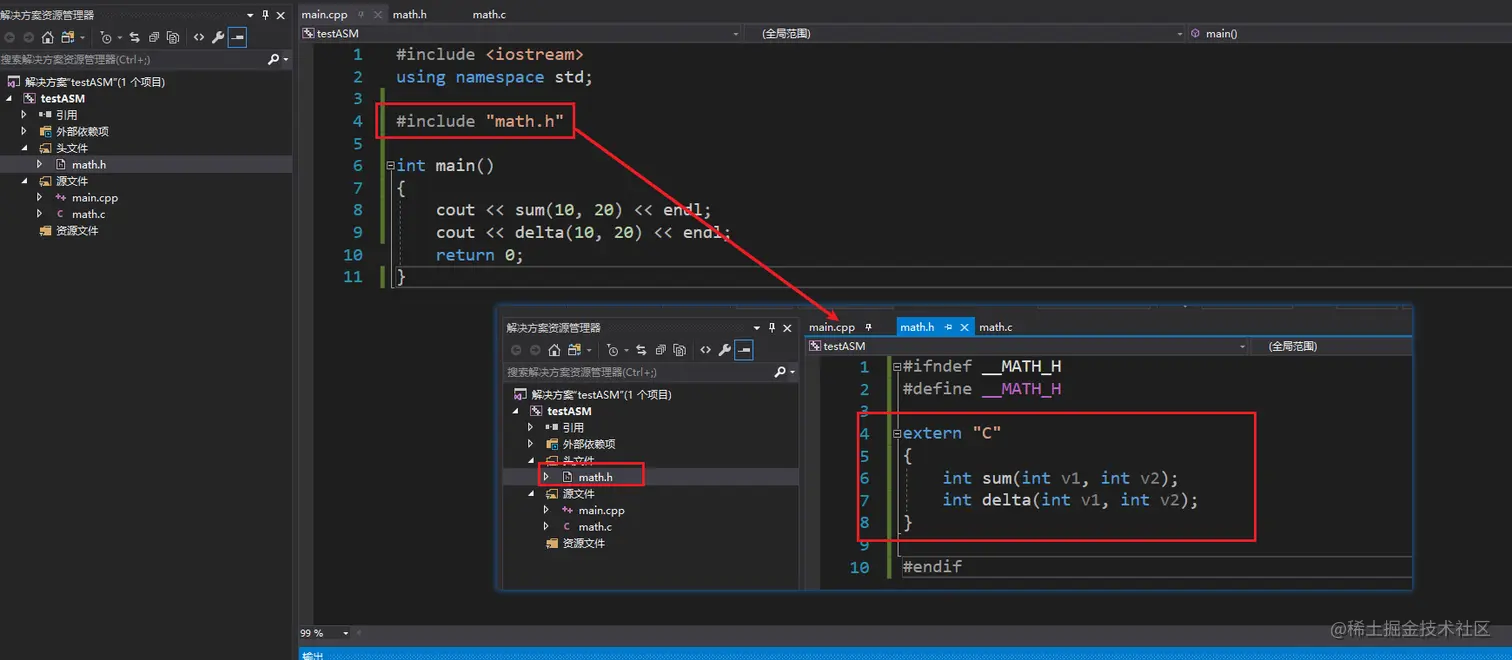Click Collapse All icon in inset Solution Explorer

(x=660, y=350)
